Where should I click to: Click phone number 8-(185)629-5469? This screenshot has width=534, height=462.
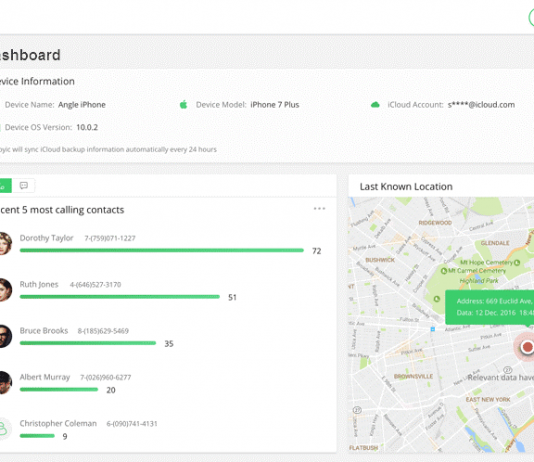click(103, 331)
